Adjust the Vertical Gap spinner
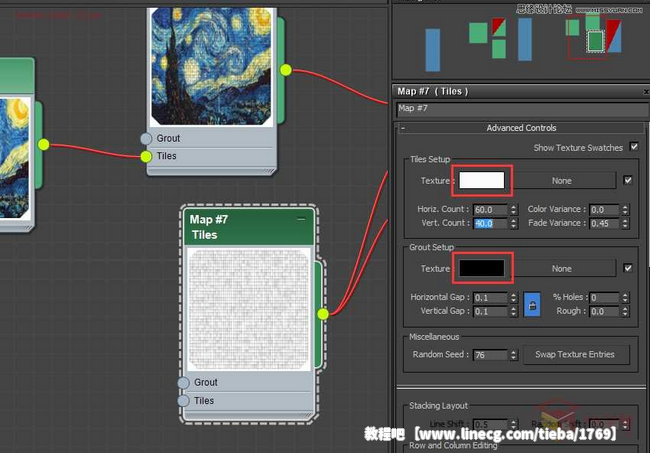Screen dimensions: 651x453 pos(514,311)
